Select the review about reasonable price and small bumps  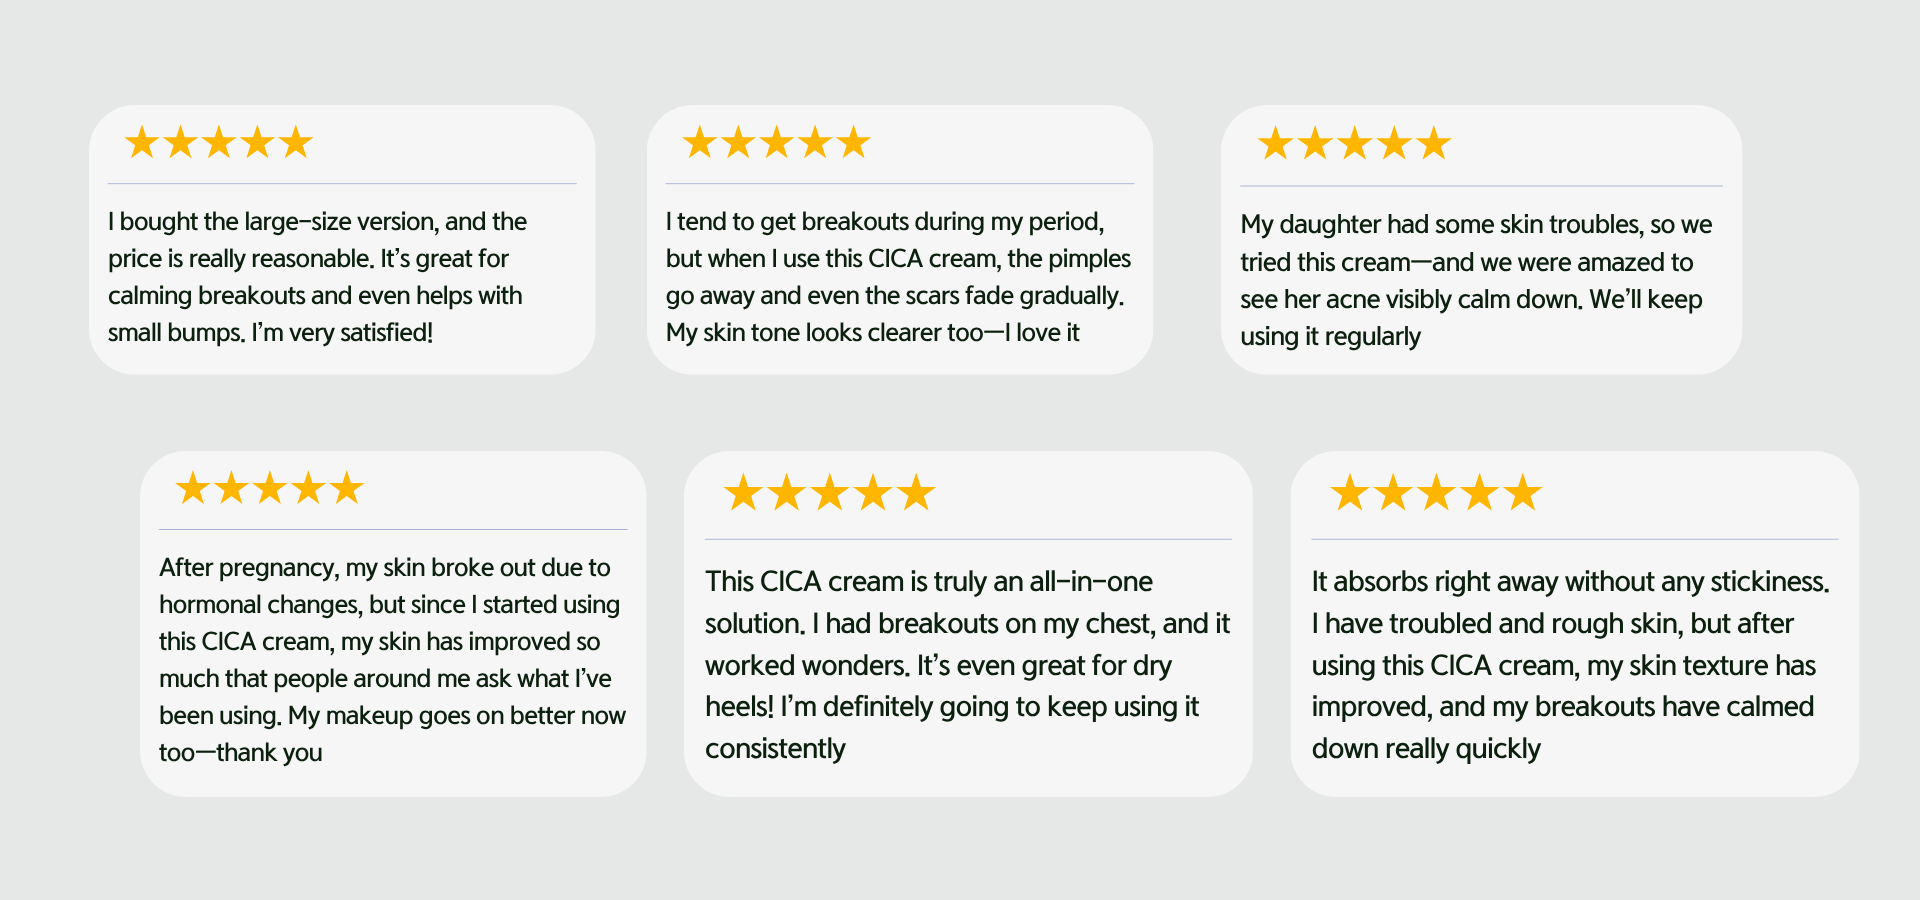click(x=318, y=277)
